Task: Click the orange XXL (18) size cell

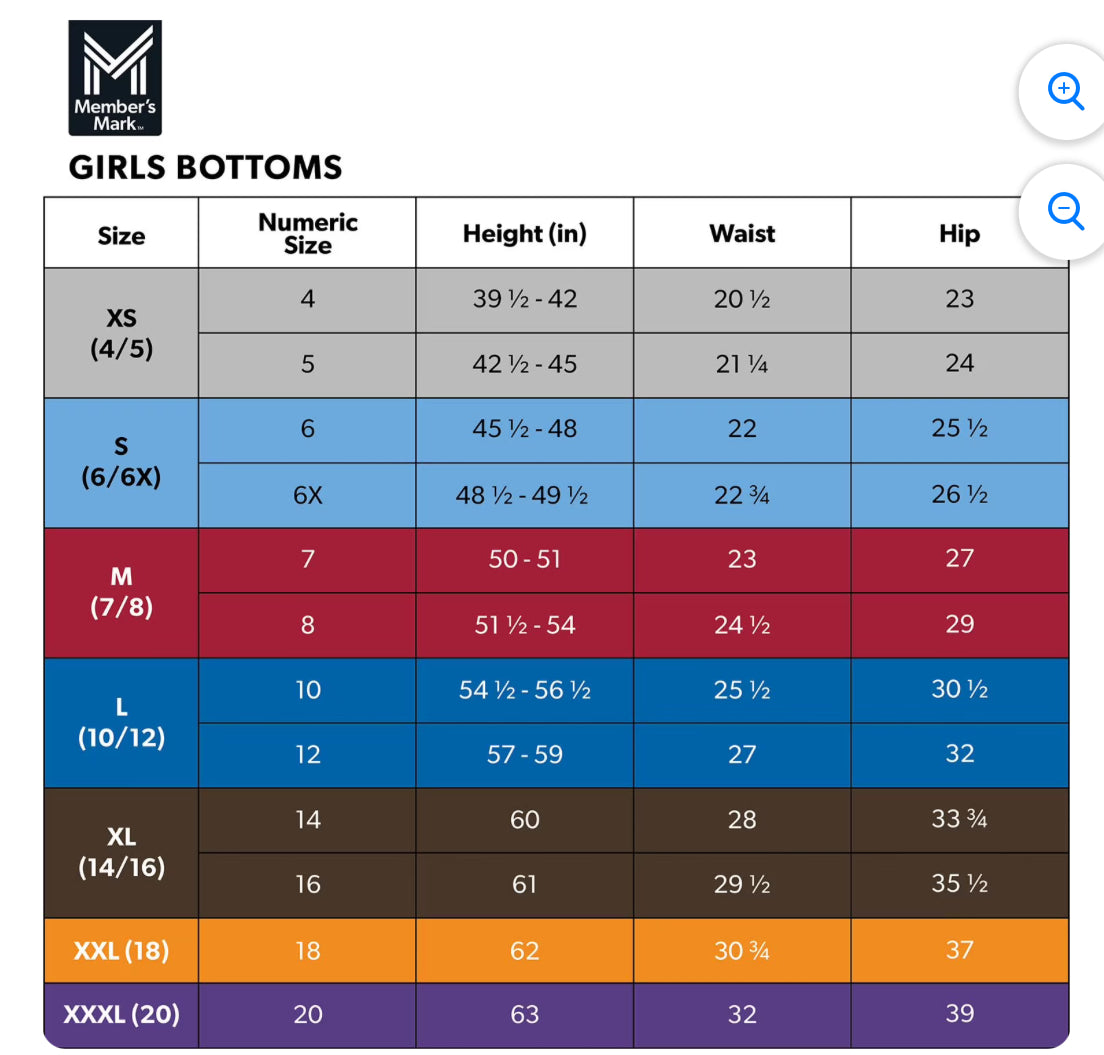Action: click(121, 950)
